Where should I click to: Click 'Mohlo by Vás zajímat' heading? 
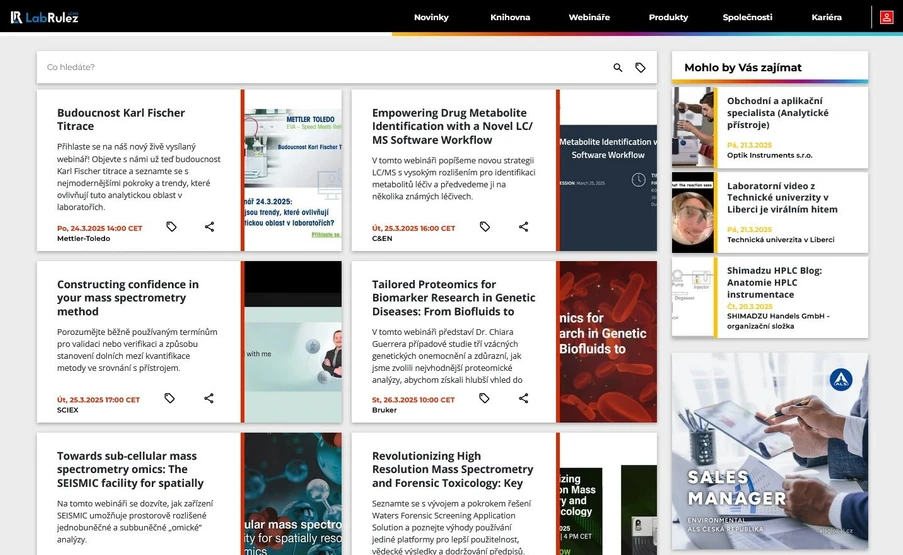[x=743, y=67]
